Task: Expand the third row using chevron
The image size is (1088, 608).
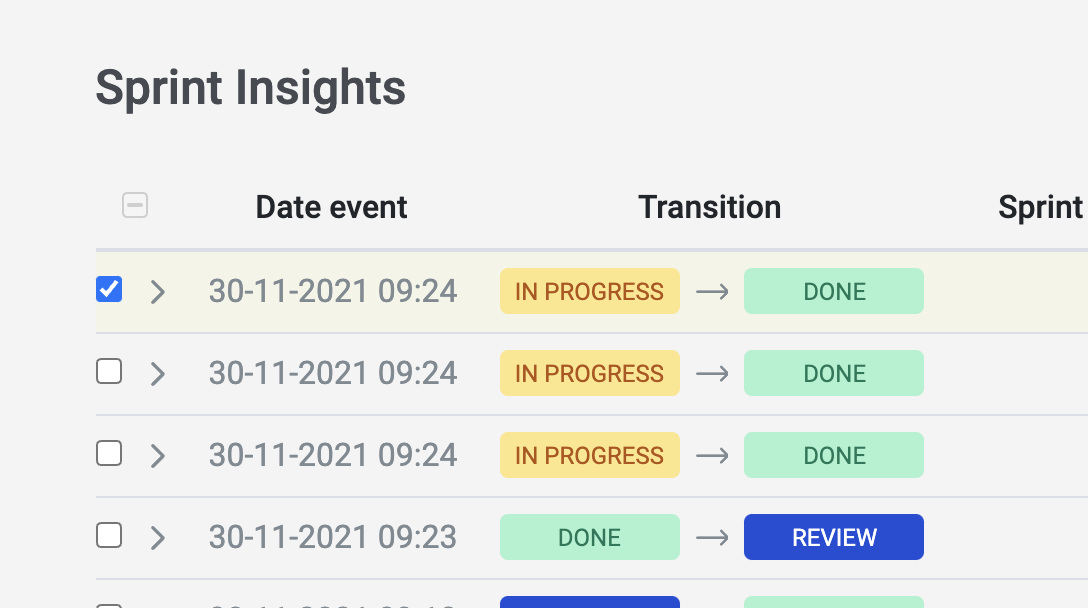Action: tap(157, 456)
